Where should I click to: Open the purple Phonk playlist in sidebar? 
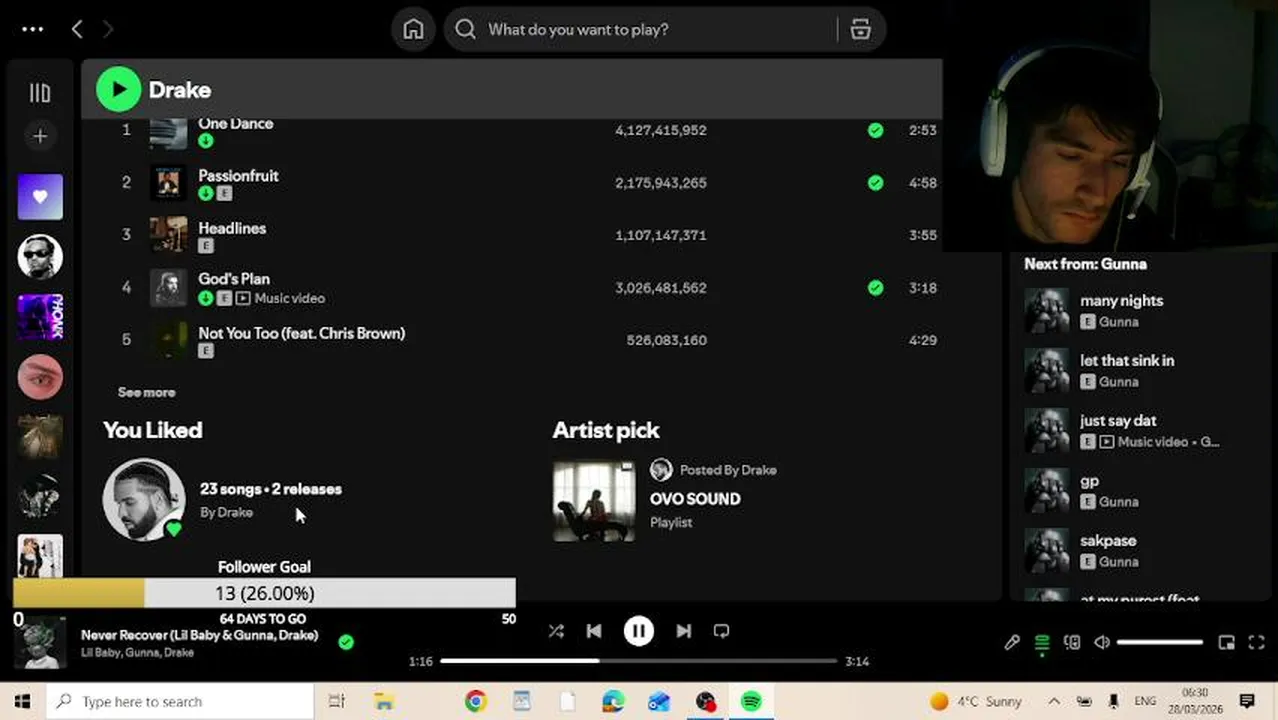(40, 317)
